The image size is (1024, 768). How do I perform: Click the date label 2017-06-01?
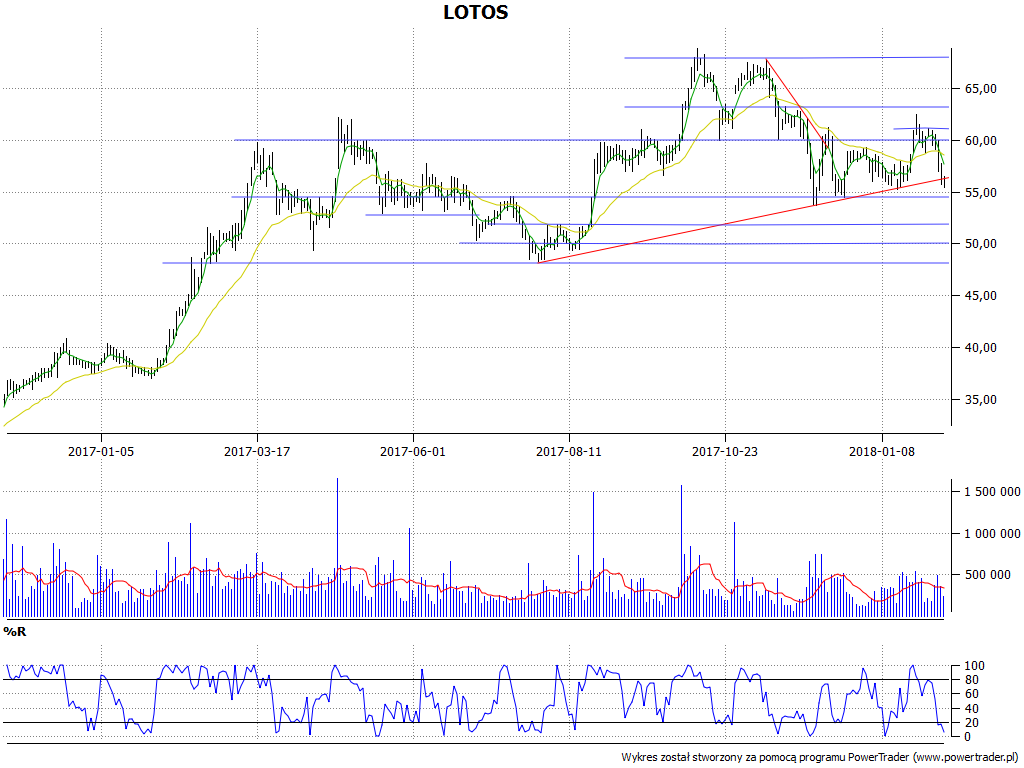click(x=413, y=451)
